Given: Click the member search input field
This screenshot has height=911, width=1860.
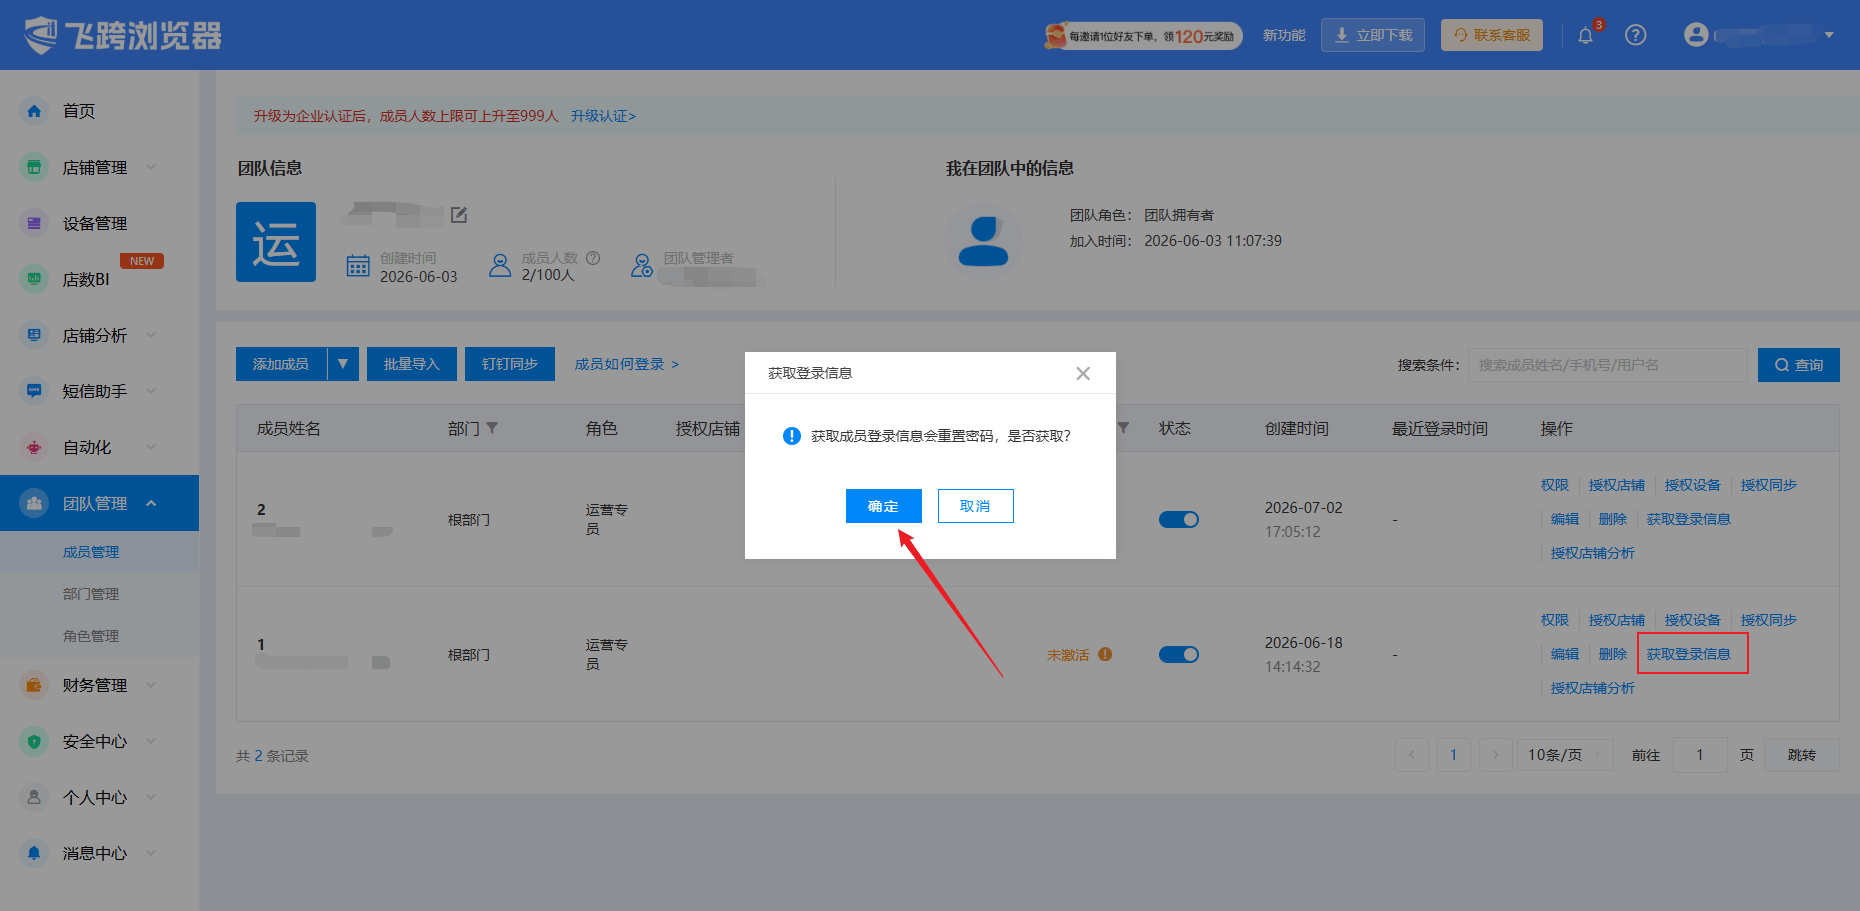Looking at the screenshot, I should [x=1607, y=365].
